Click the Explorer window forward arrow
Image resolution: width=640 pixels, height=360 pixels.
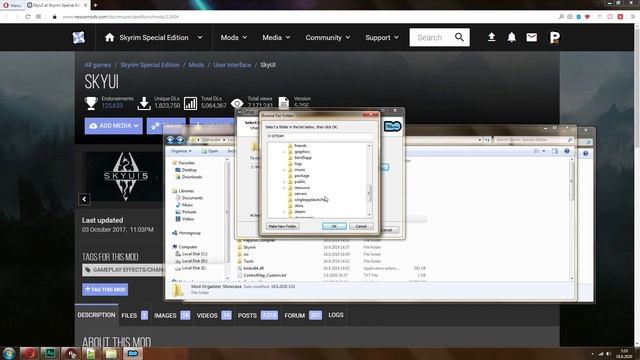point(180,140)
